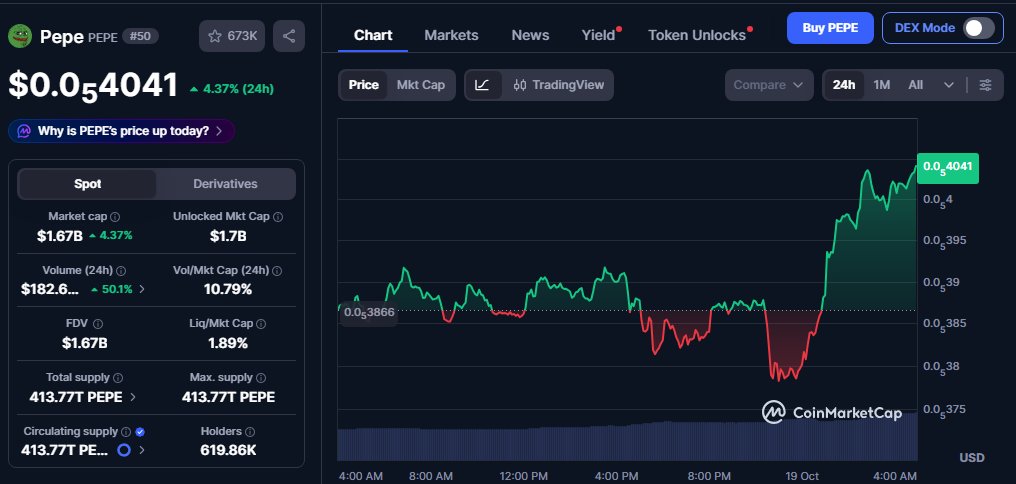Open the share icon button

(289, 36)
